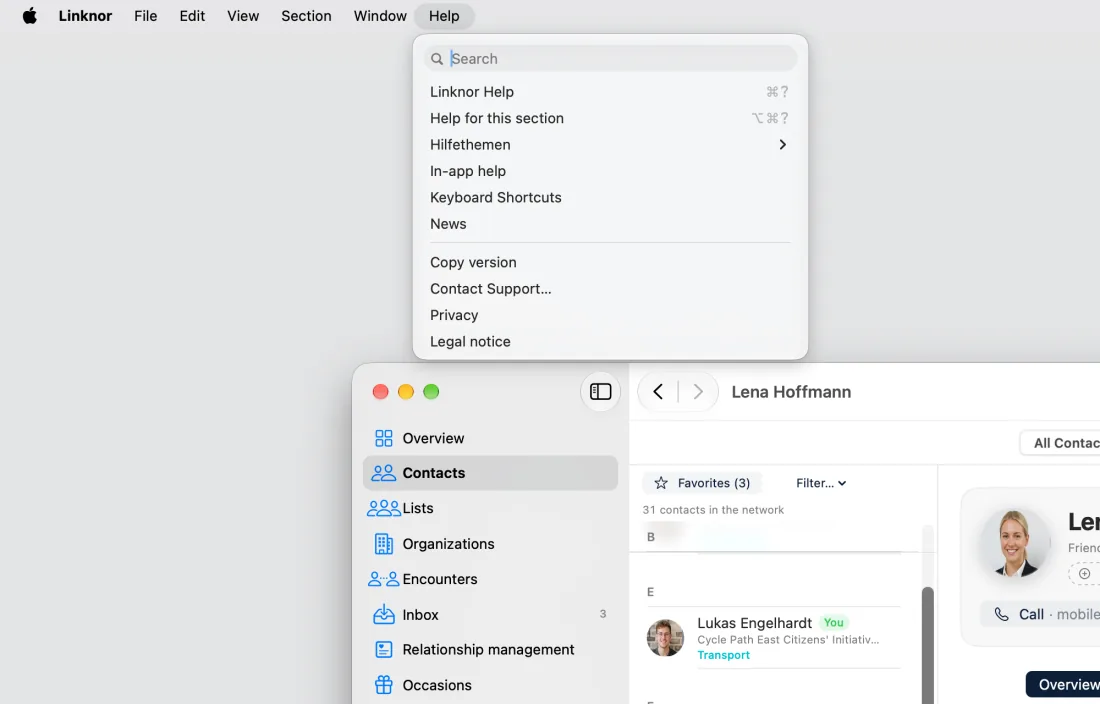Open the Linknor app menu
The image size is (1100, 704).
point(86,15)
